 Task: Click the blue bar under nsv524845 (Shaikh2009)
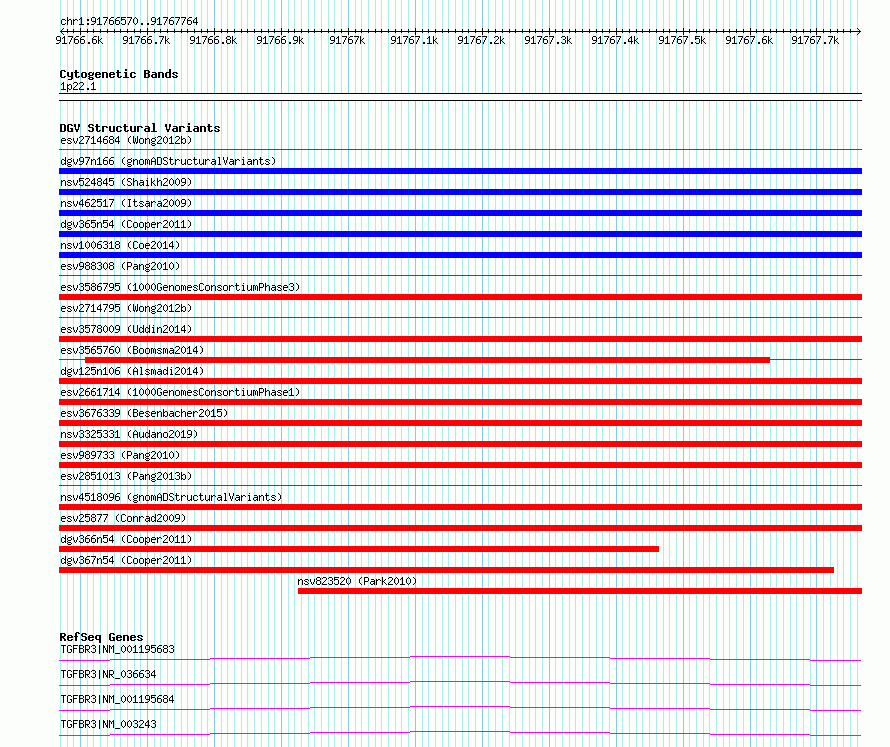pos(460,192)
